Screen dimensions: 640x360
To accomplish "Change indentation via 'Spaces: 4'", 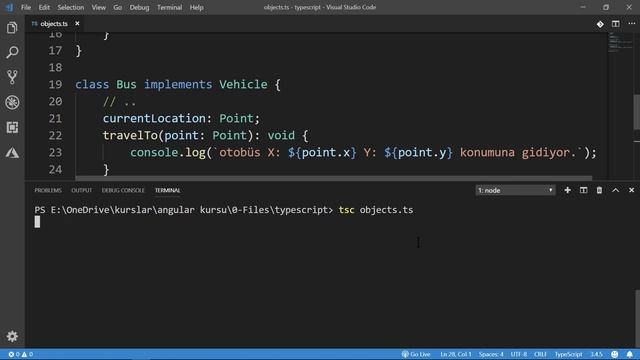I will click(x=491, y=354).
